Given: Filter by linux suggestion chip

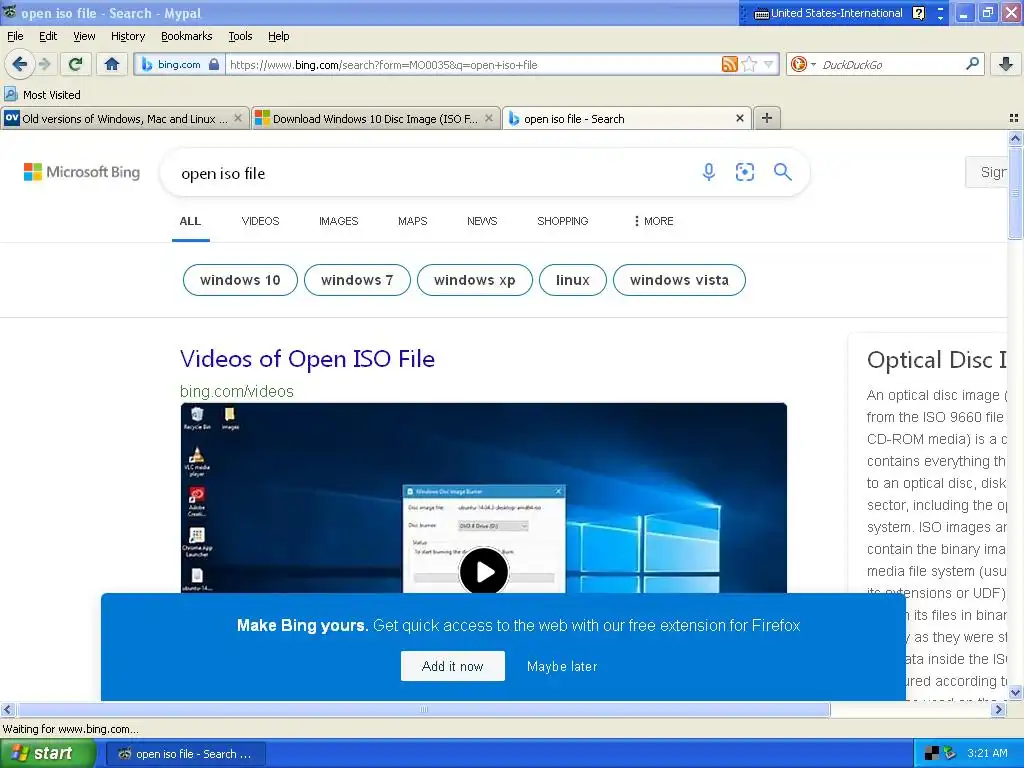Looking at the screenshot, I should coord(573,280).
